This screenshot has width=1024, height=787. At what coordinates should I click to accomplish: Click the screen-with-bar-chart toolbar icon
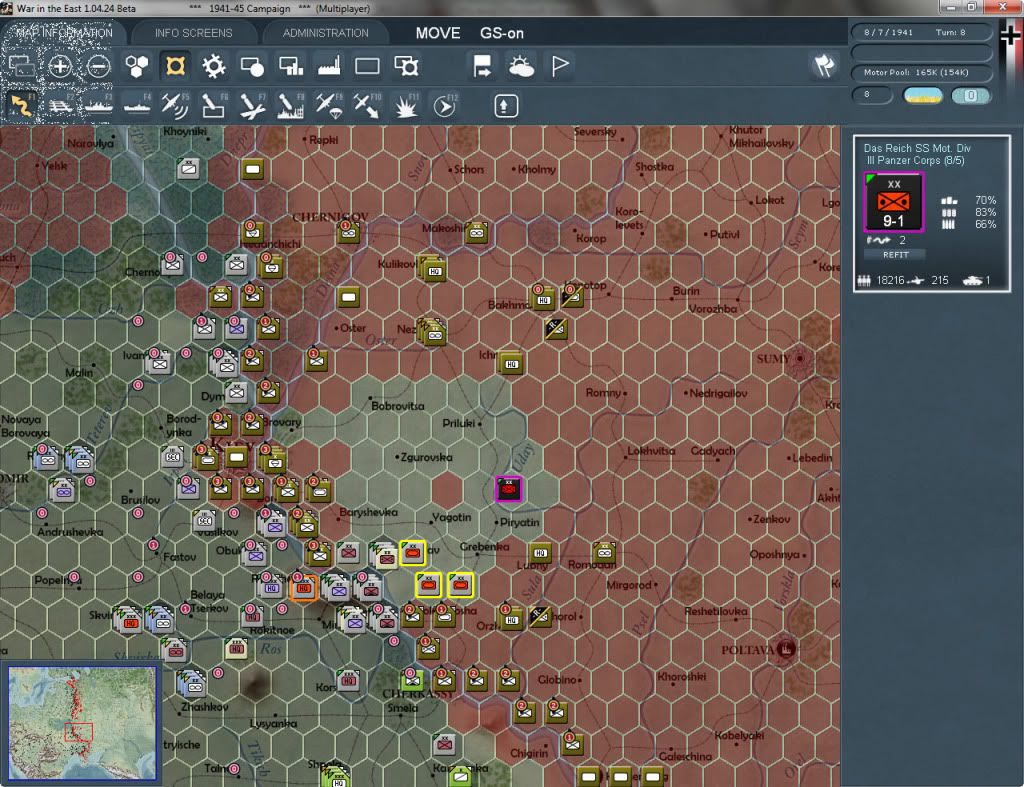tap(291, 66)
